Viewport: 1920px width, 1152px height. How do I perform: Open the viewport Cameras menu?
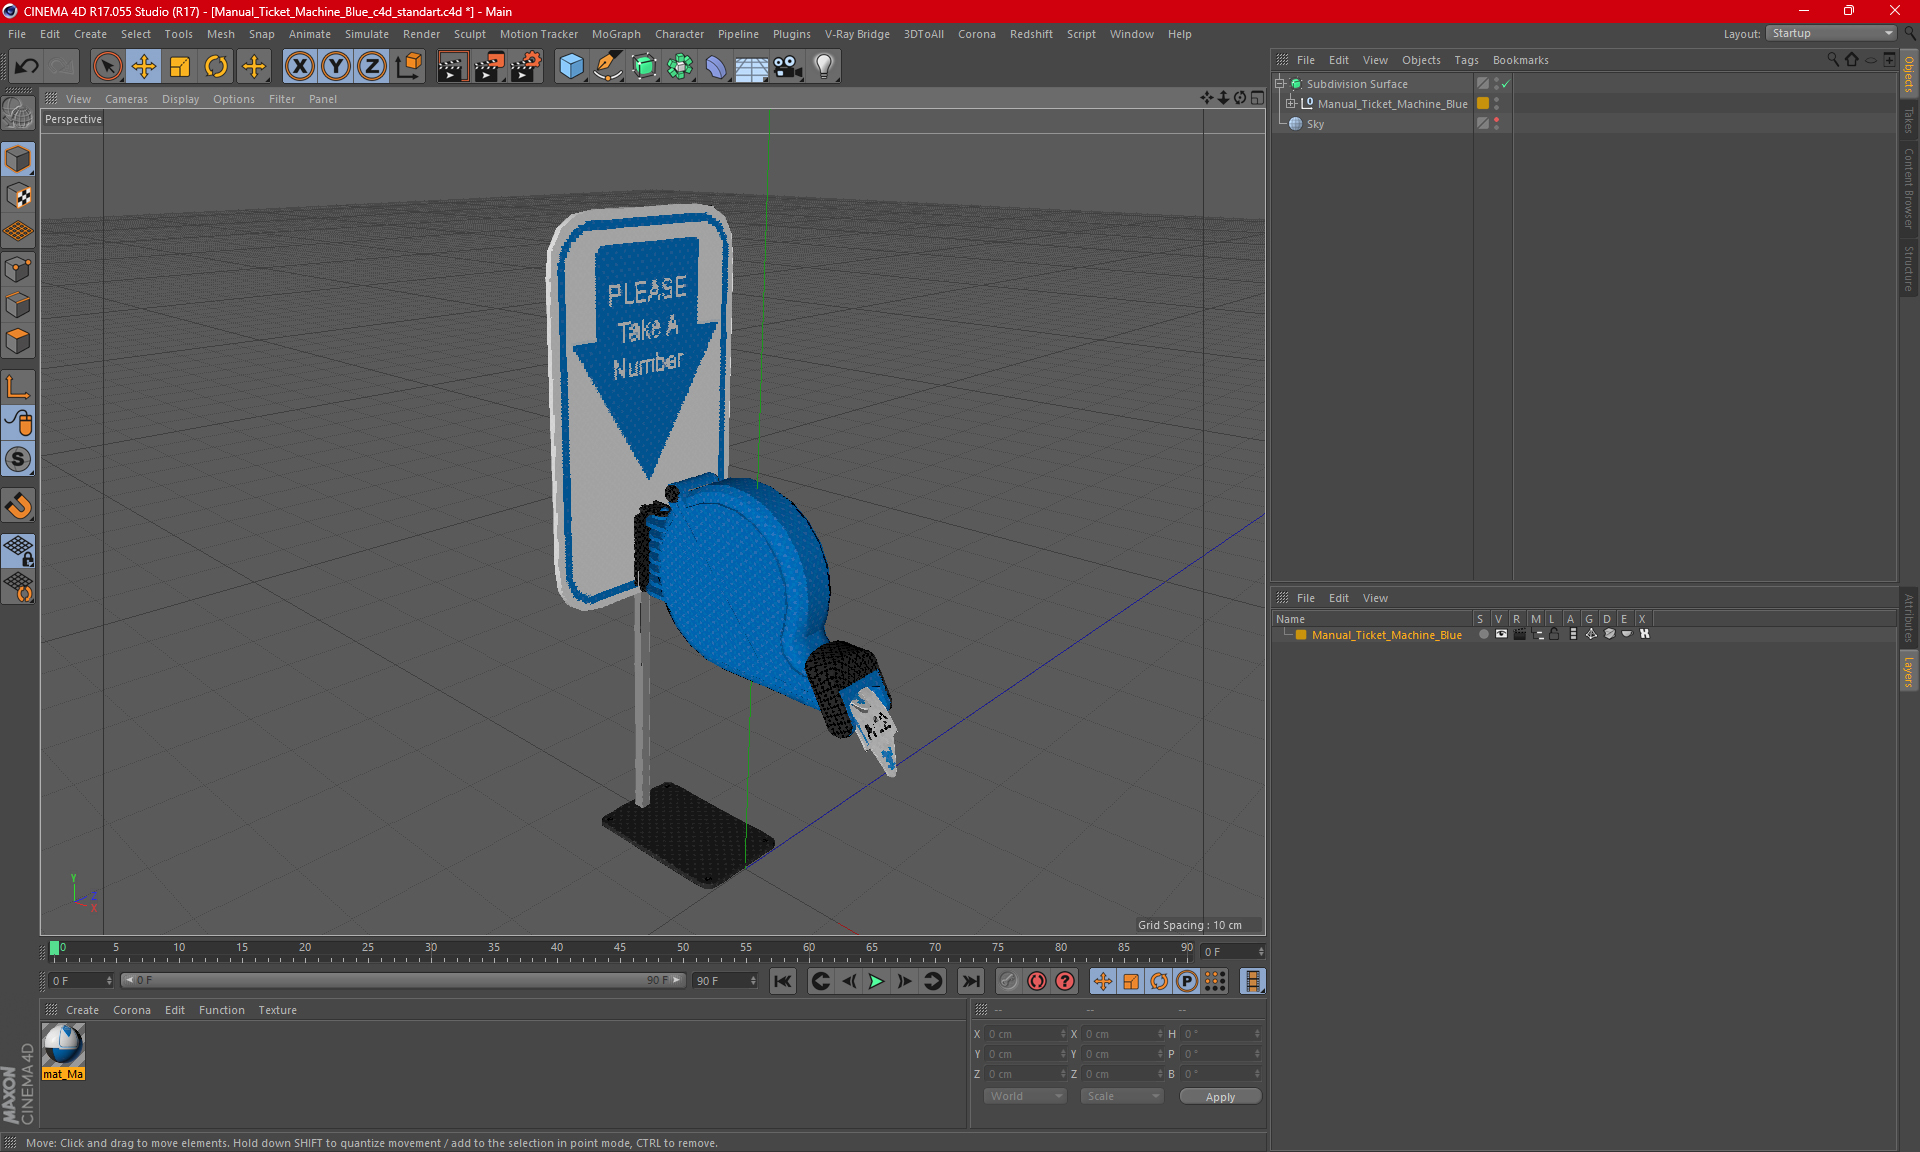tap(126, 99)
